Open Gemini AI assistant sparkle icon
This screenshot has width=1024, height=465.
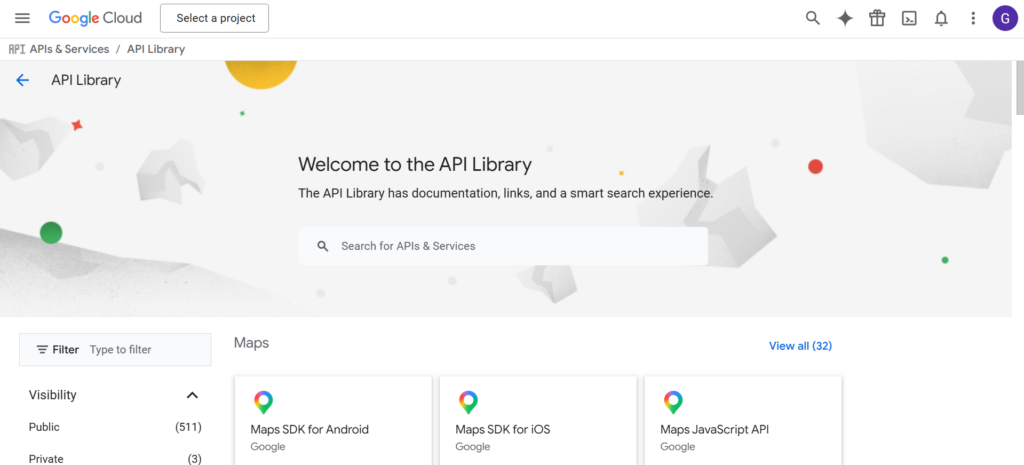[845, 18]
